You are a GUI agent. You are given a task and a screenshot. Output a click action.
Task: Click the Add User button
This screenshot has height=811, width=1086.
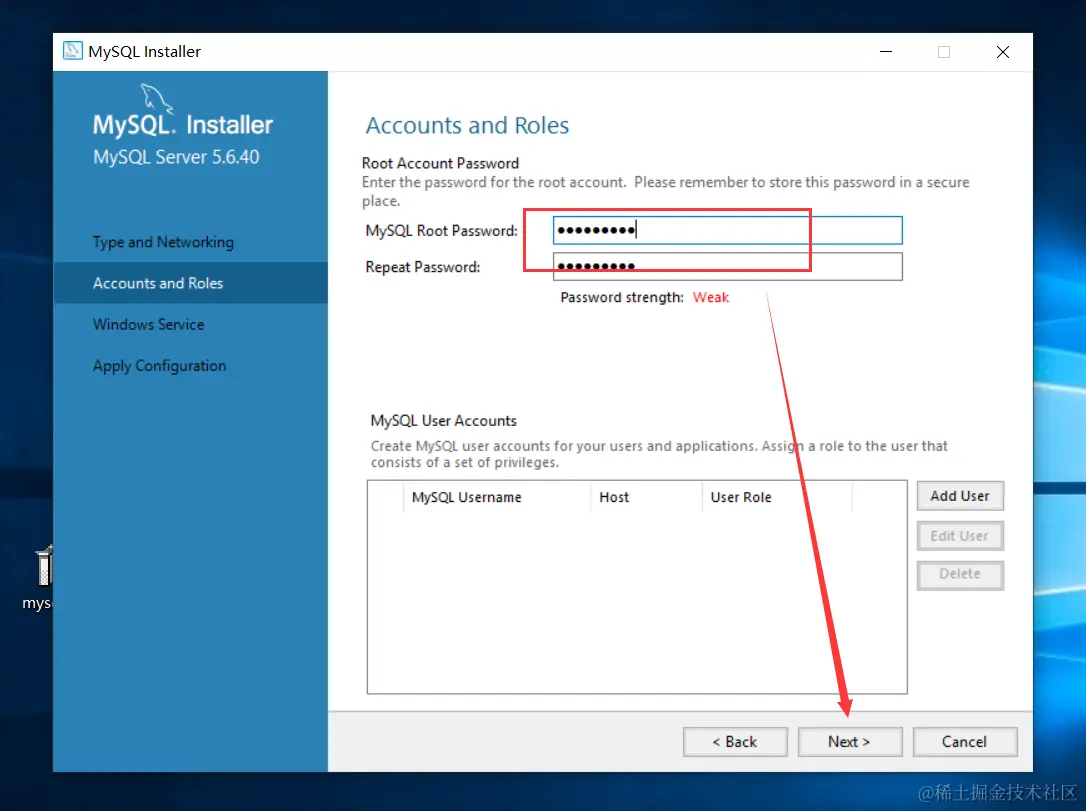[x=960, y=496]
